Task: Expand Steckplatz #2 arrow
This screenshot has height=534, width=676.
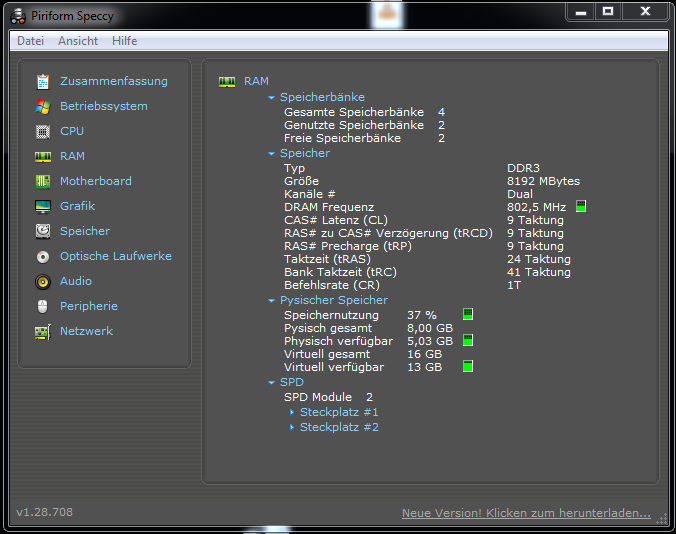Action: pyautogui.click(x=292, y=427)
